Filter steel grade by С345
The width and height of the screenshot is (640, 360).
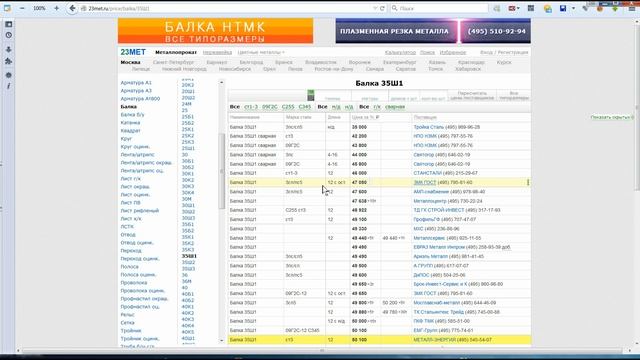coord(304,107)
